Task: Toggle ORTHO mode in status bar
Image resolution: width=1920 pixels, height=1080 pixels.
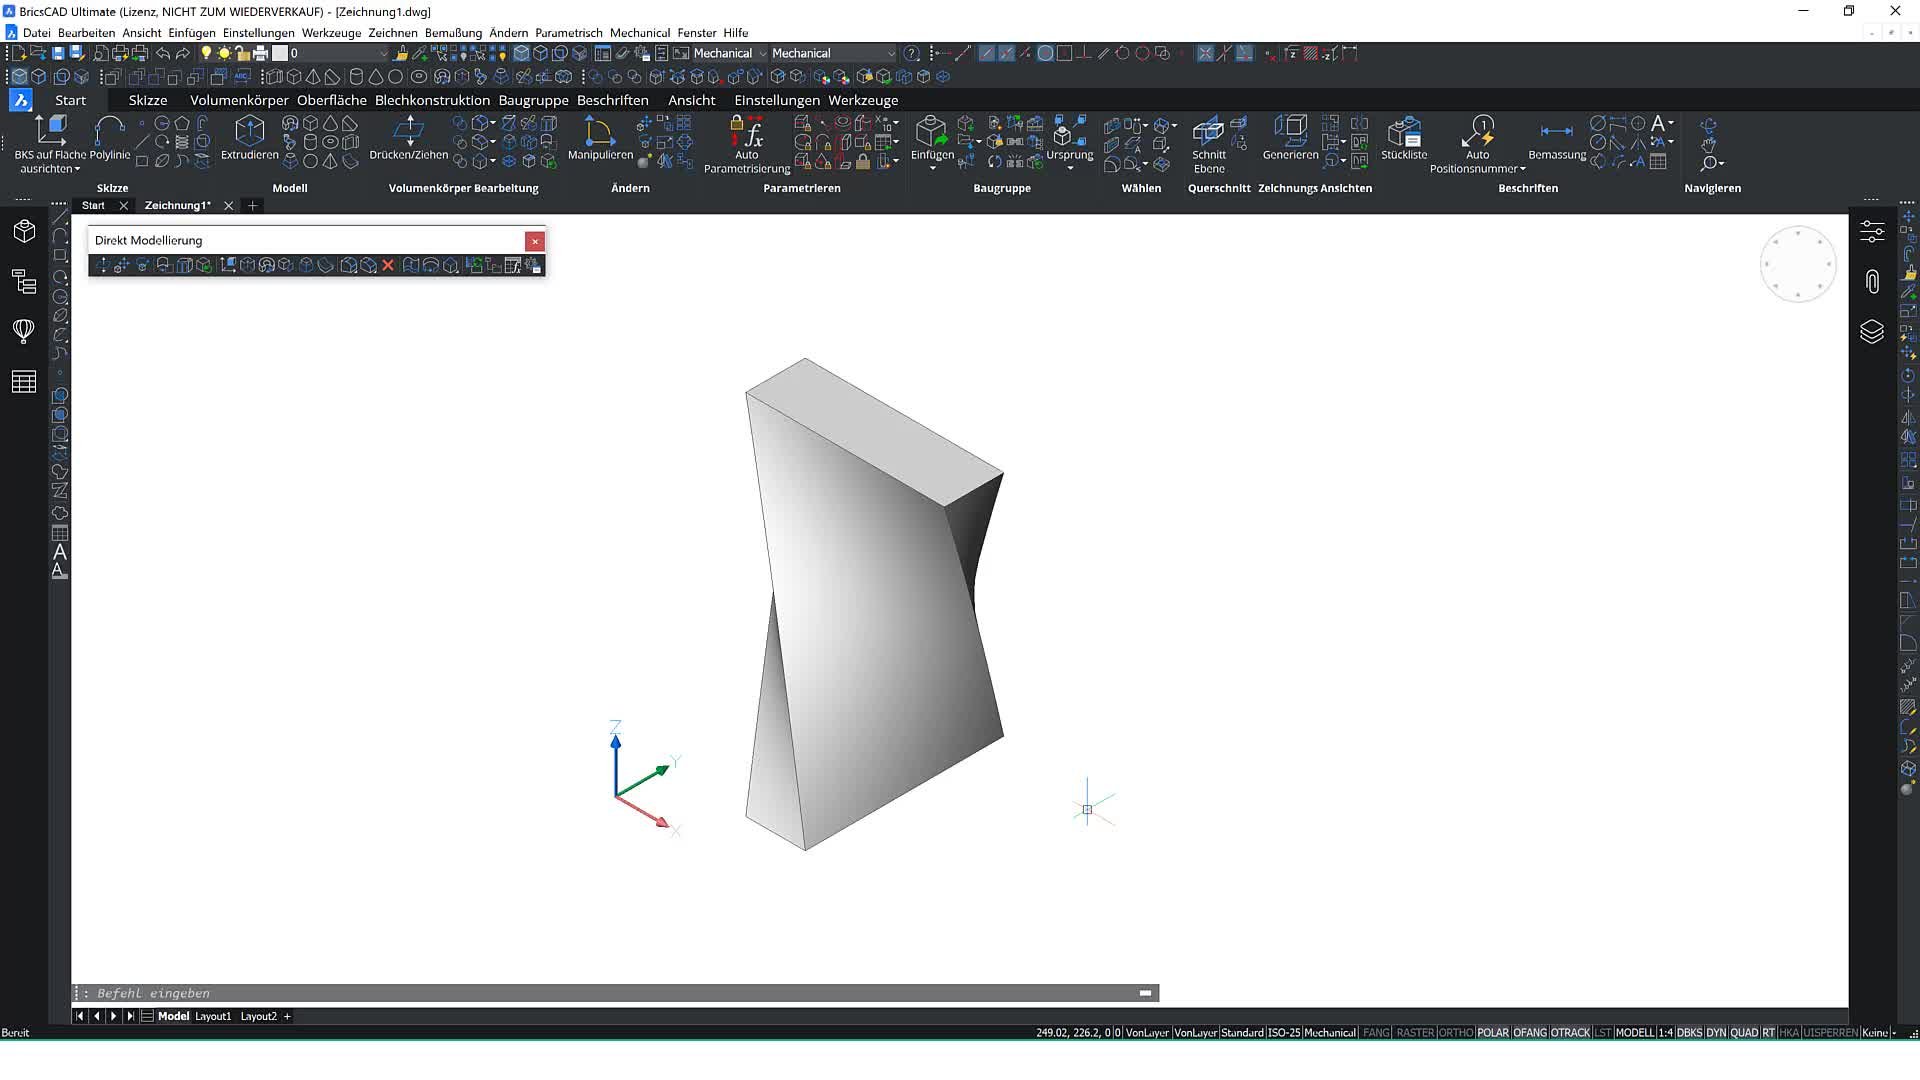Action: [x=1456, y=1033]
